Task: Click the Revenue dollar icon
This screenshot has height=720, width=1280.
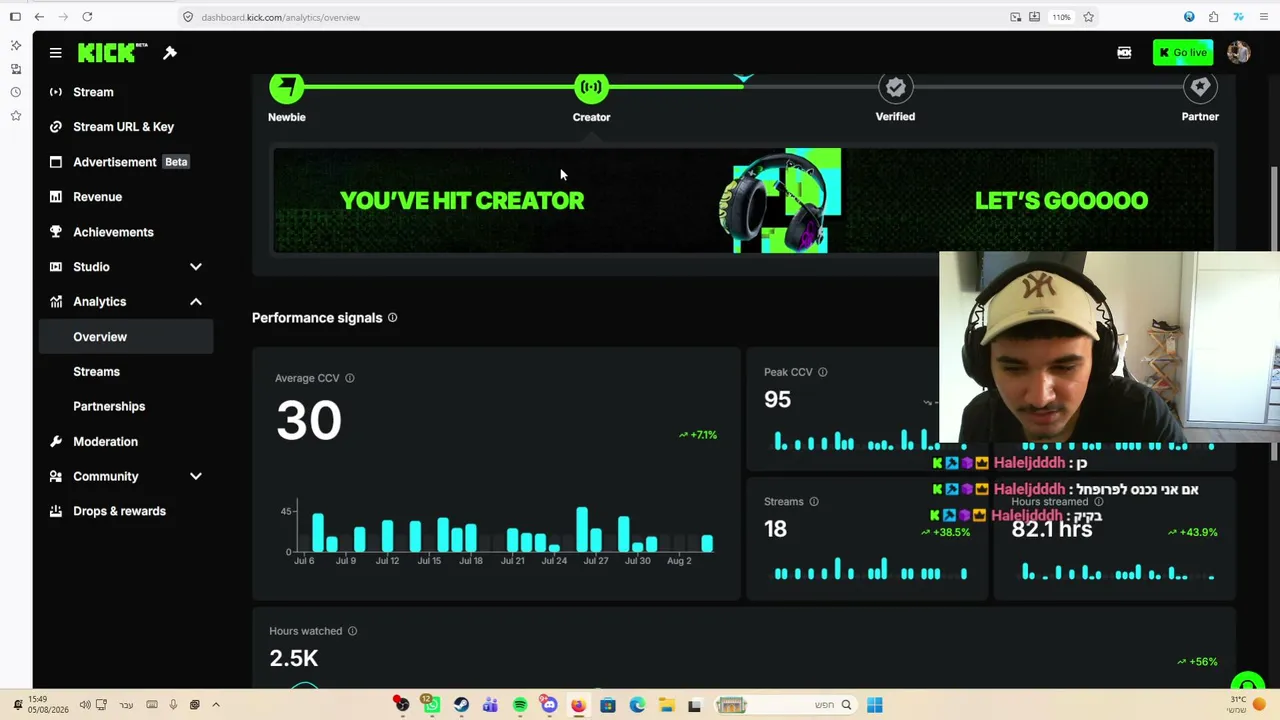Action: point(56,197)
